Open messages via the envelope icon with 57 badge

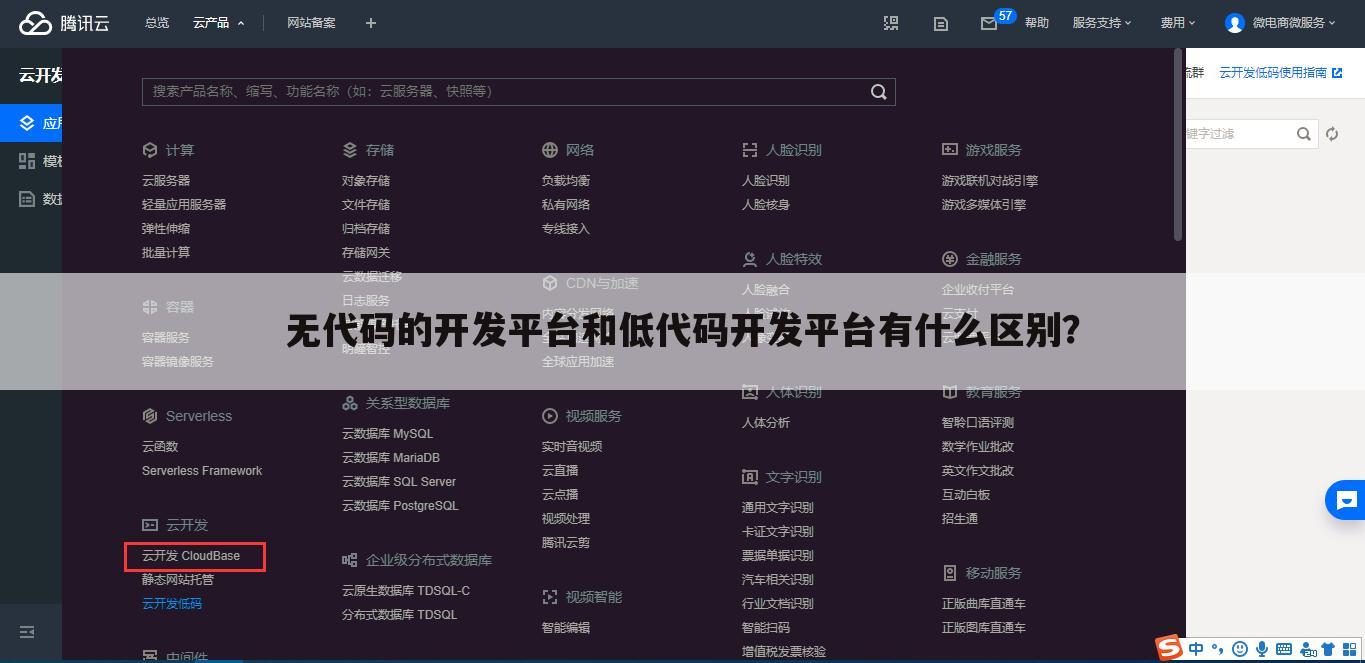click(988, 23)
